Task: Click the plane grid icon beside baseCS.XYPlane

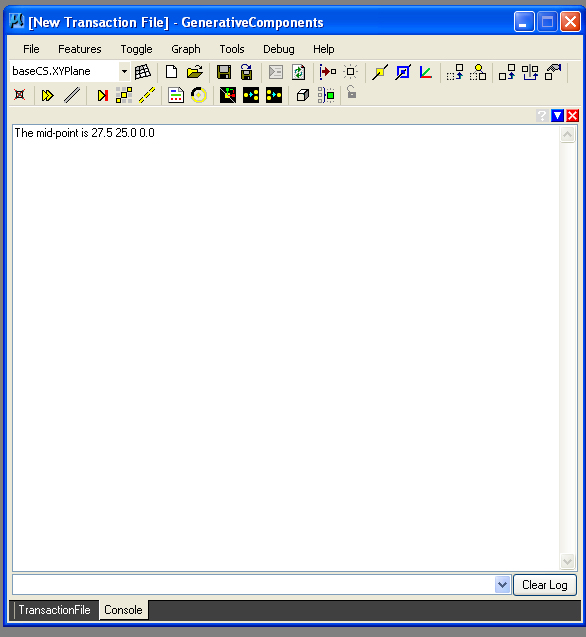Action: 143,72
